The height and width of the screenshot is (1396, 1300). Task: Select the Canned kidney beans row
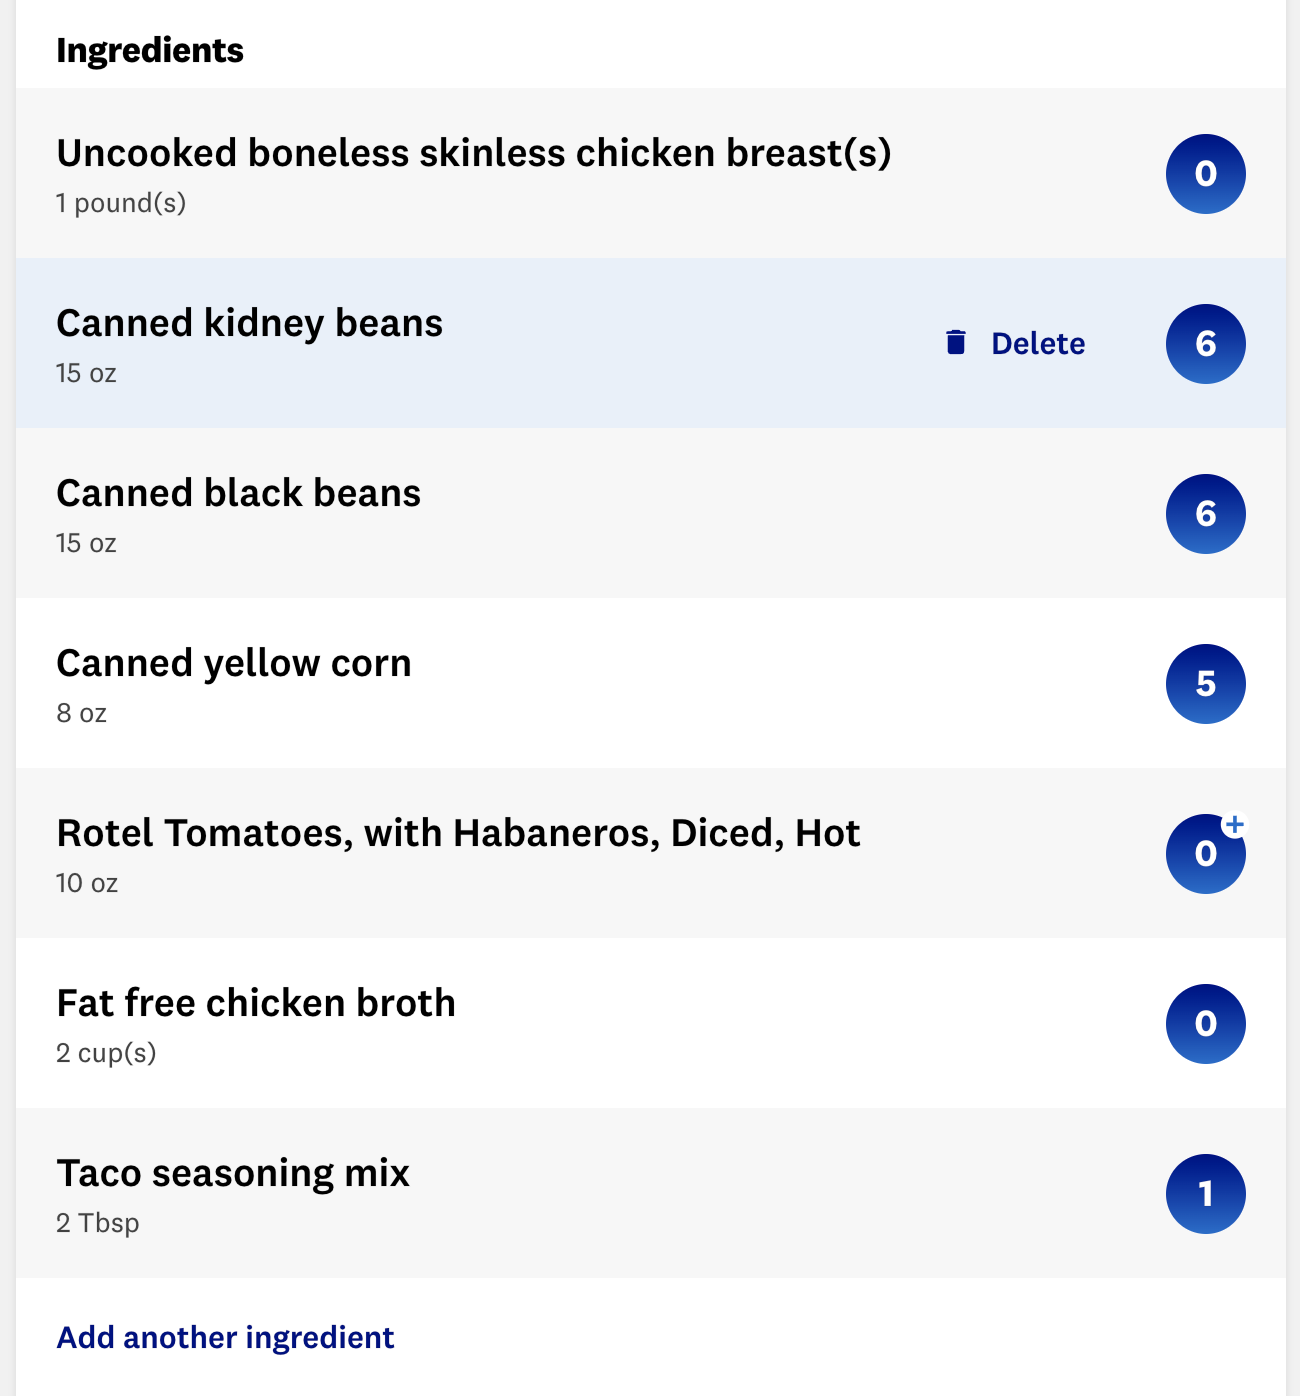[651, 343]
